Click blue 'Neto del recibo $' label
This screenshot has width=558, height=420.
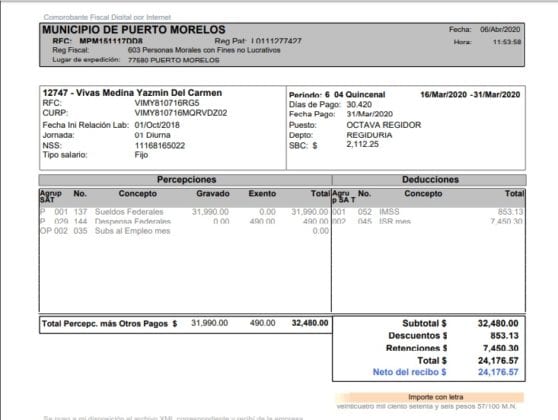(409, 372)
